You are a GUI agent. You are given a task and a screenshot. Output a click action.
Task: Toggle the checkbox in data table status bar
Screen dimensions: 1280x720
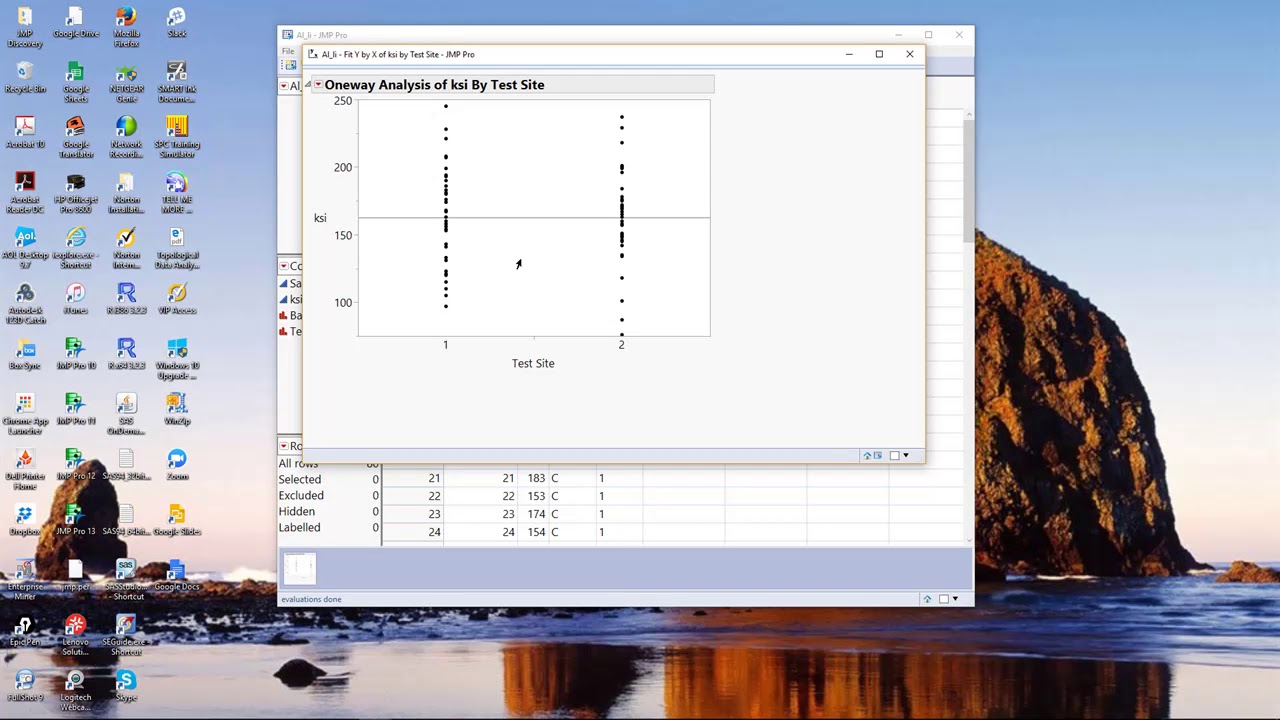point(943,599)
